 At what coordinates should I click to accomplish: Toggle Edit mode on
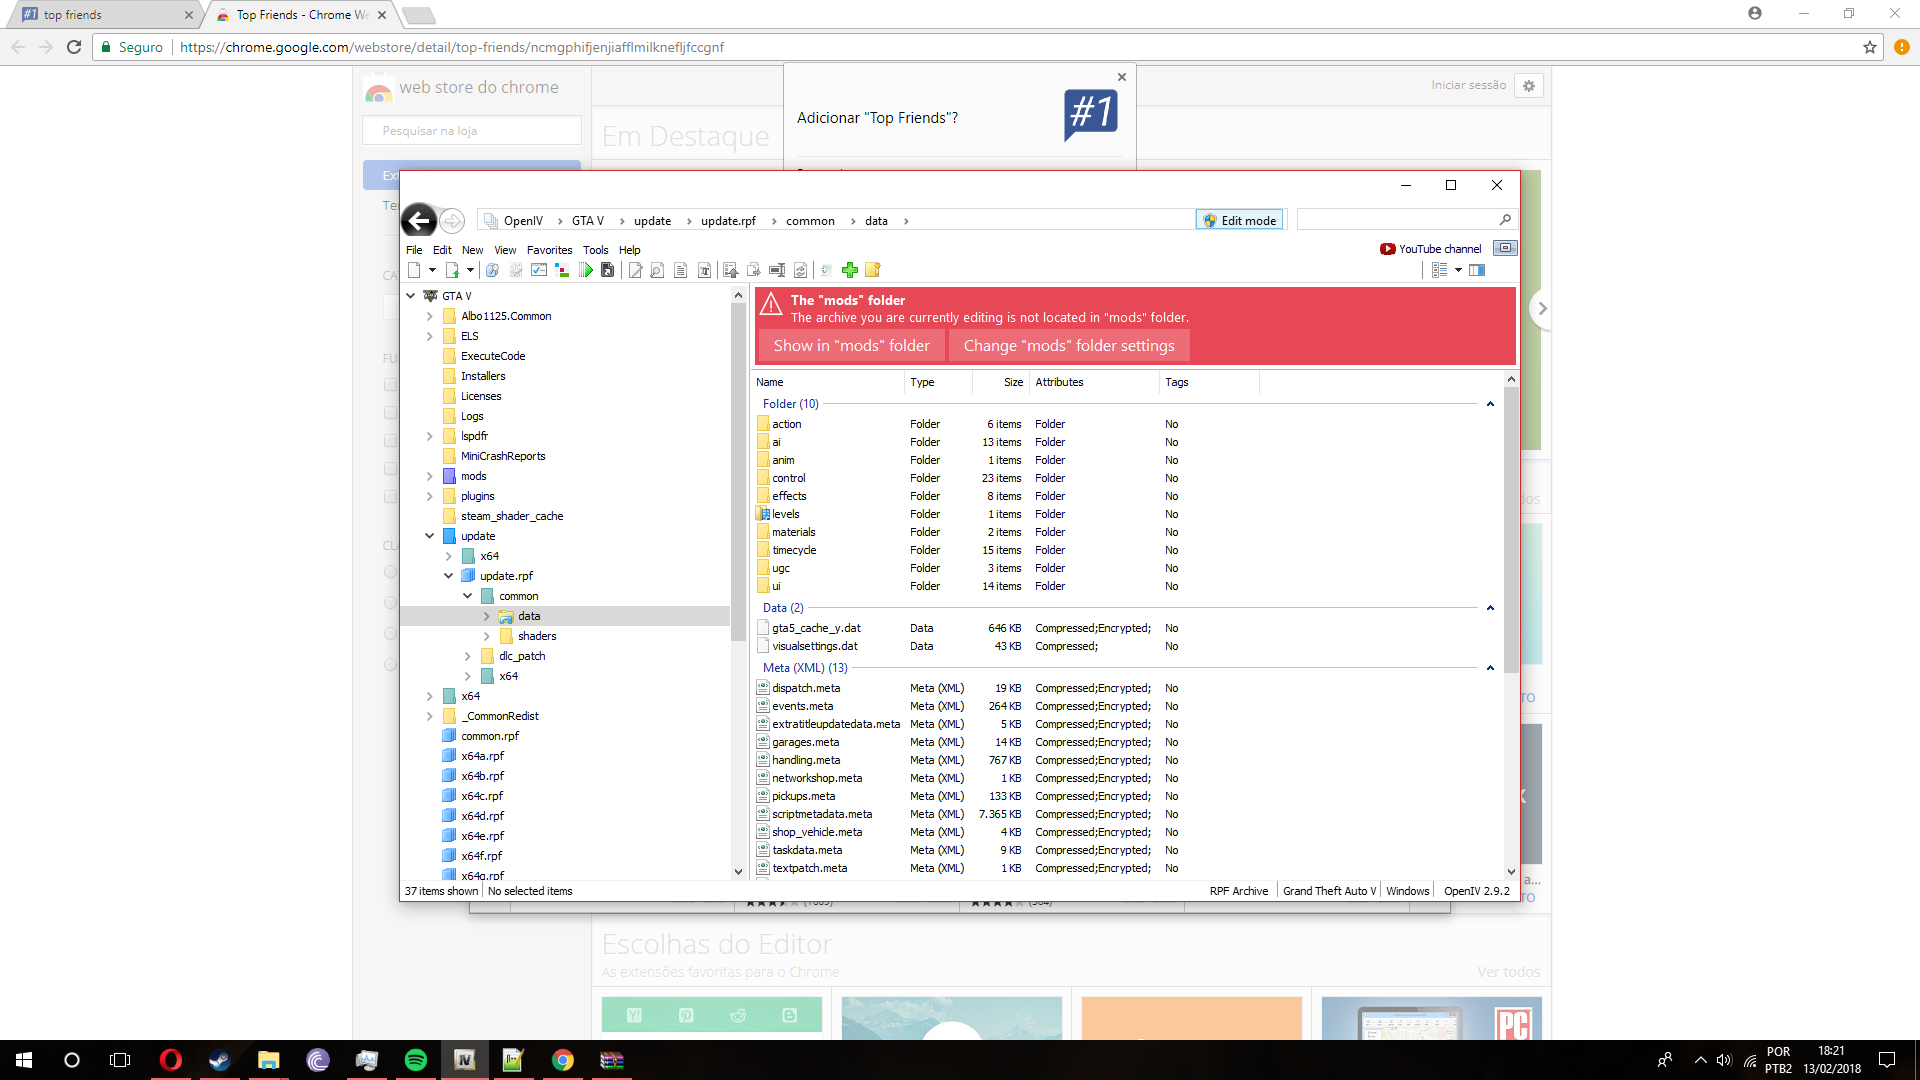[1239, 220]
